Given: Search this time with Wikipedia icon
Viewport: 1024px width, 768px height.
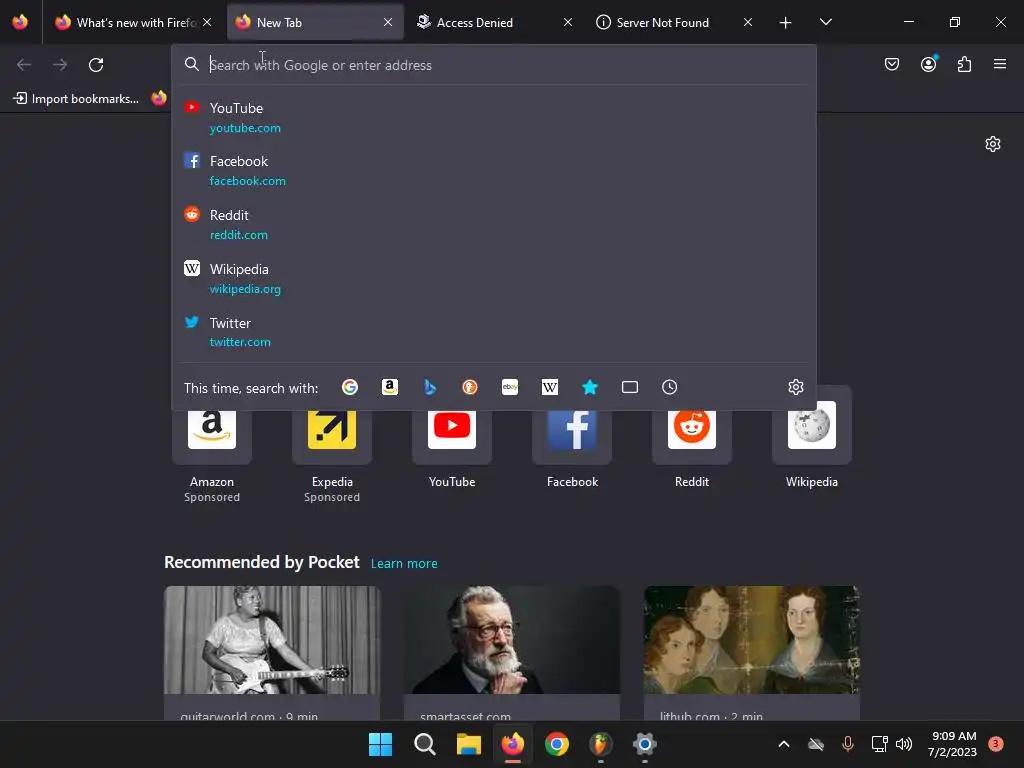Looking at the screenshot, I should tap(550, 387).
